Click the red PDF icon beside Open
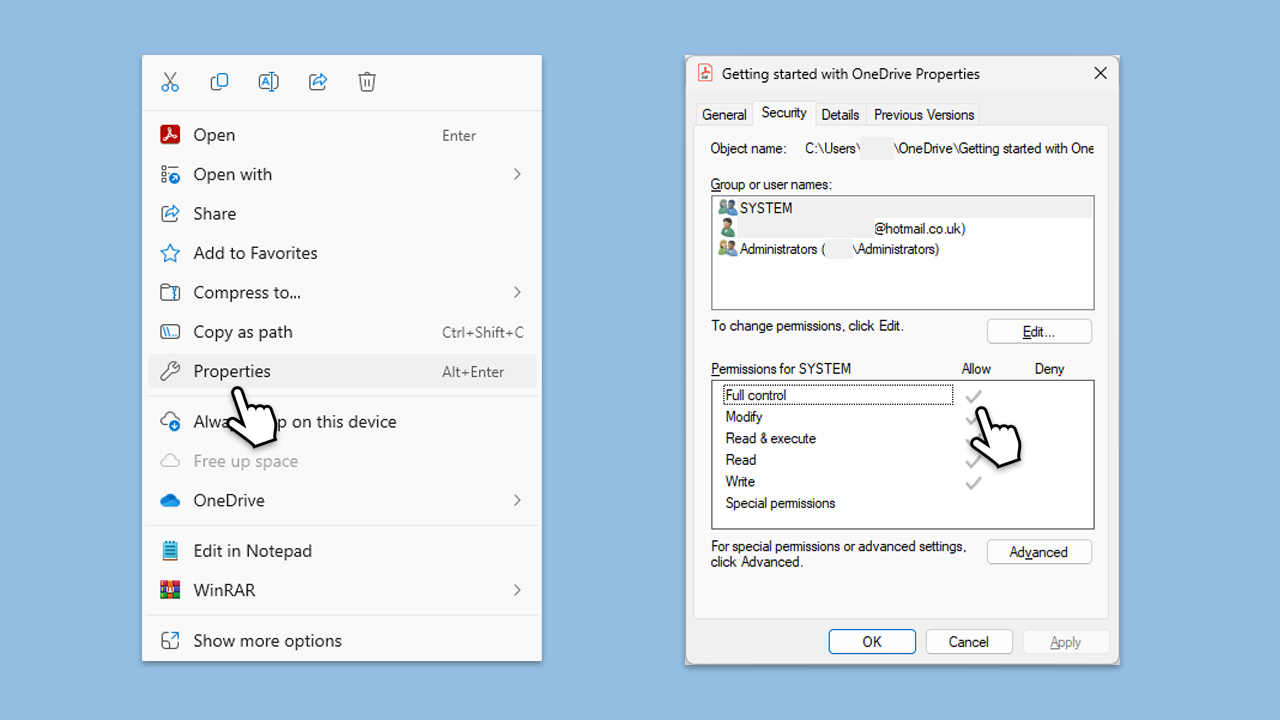Screen dimensions: 1280x720 pyautogui.click(x=170, y=135)
